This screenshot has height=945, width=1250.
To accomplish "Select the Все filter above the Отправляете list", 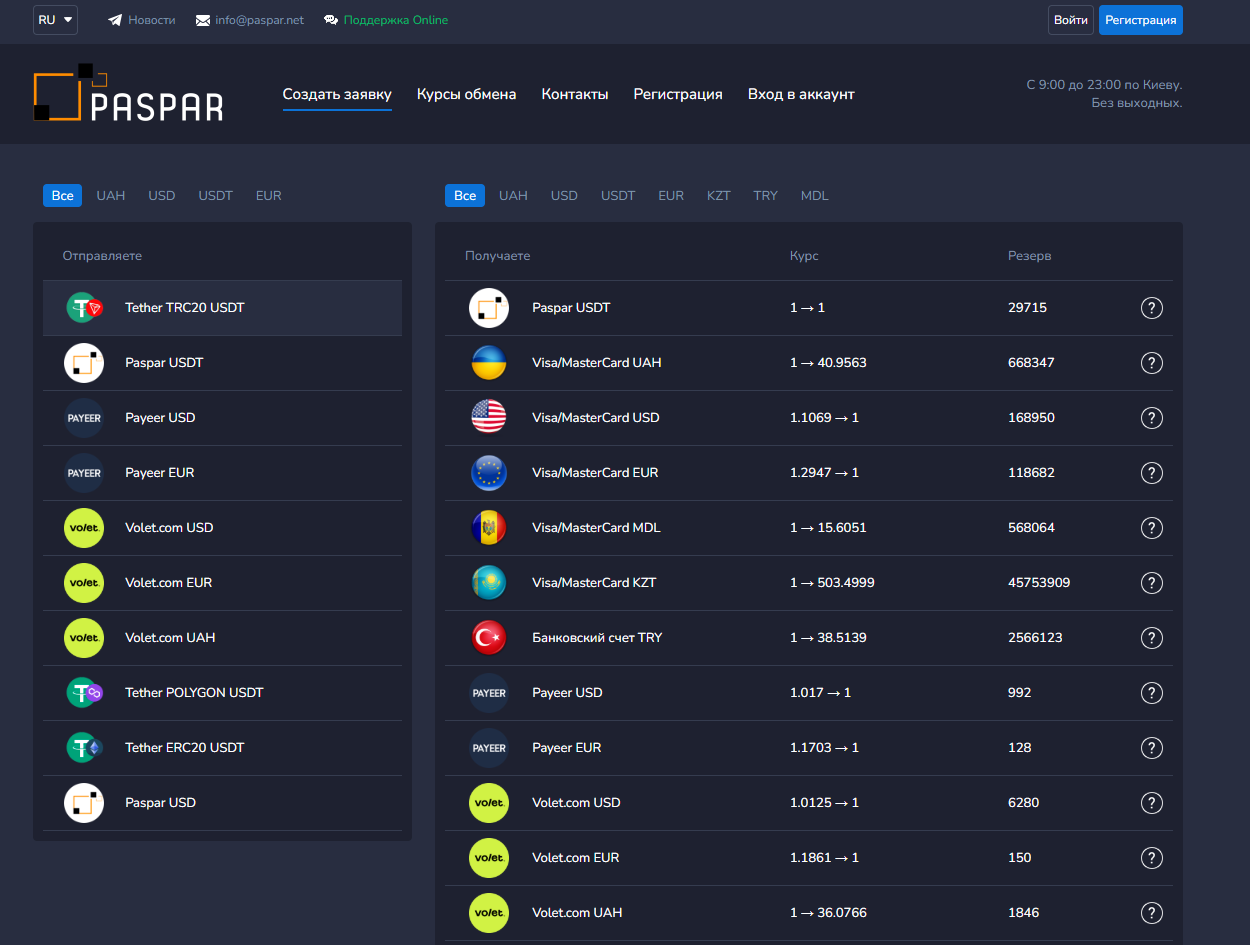I will (62, 195).
